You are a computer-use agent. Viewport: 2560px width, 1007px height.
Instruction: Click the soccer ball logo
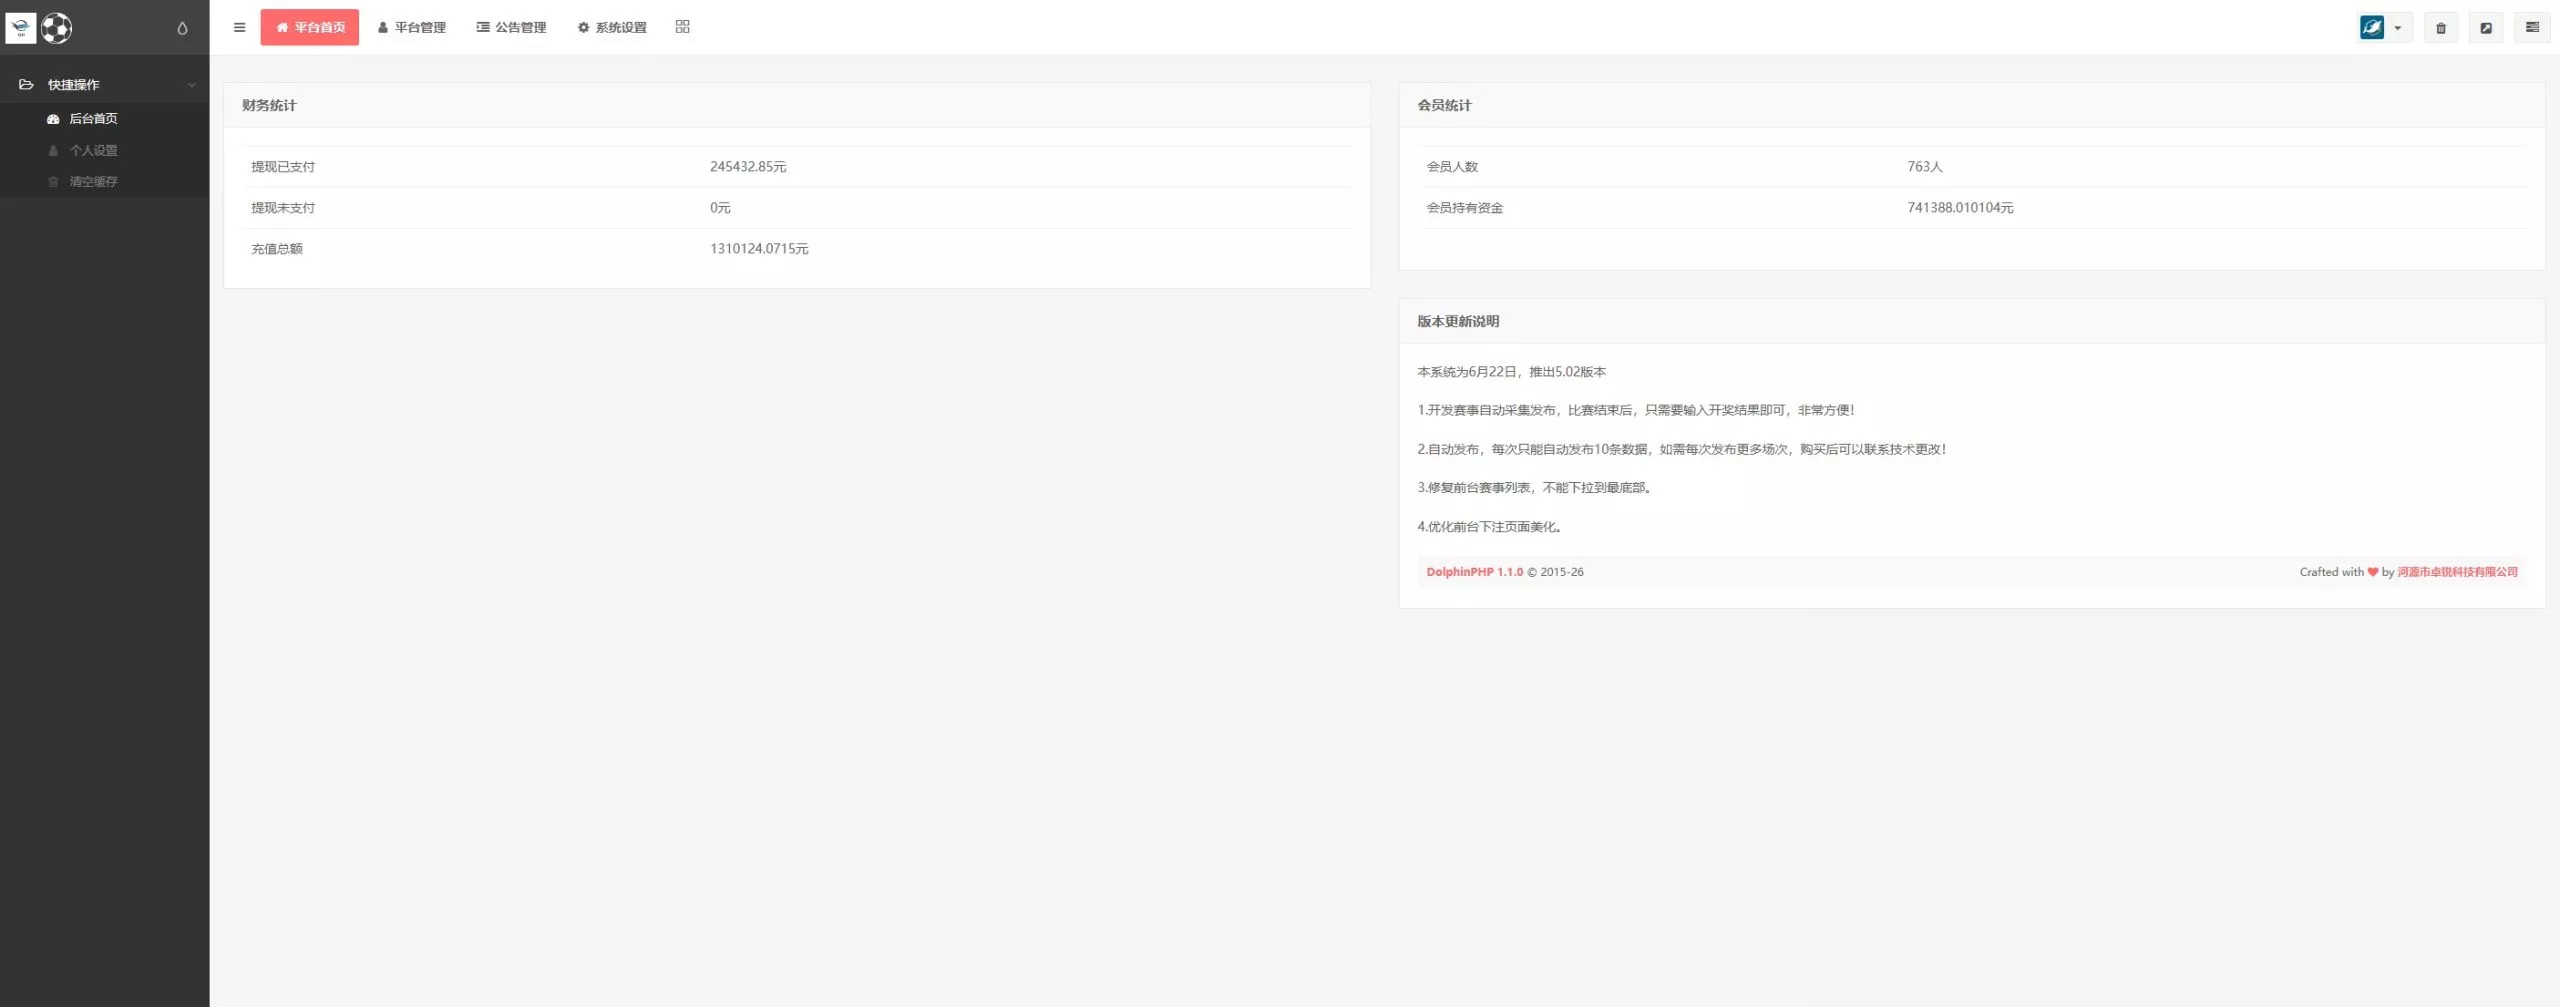(x=56, y=28)
